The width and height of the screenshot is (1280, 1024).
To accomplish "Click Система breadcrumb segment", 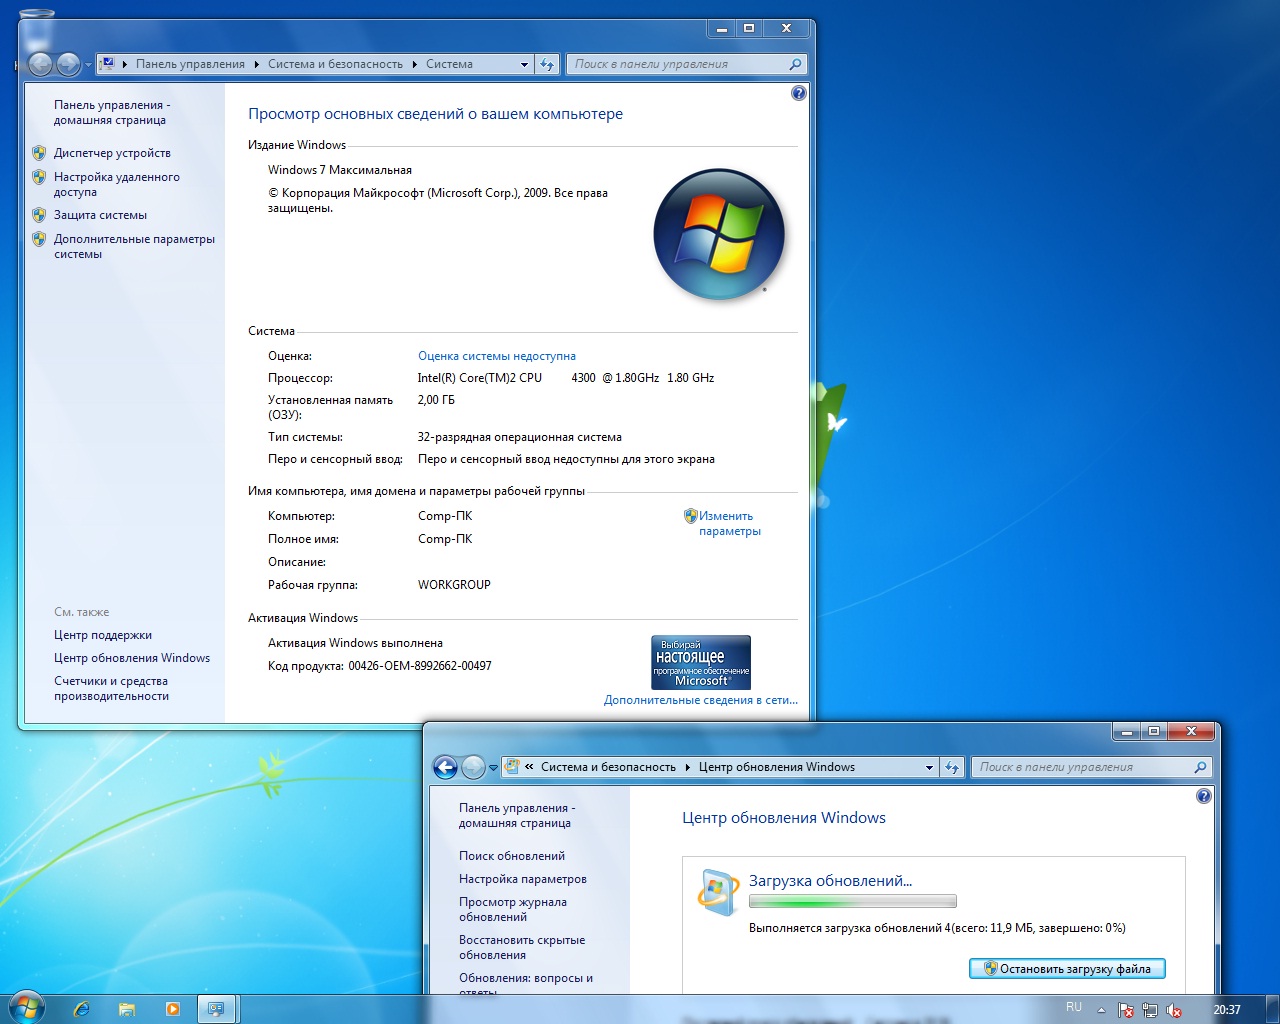I will (x=449, y=64).
